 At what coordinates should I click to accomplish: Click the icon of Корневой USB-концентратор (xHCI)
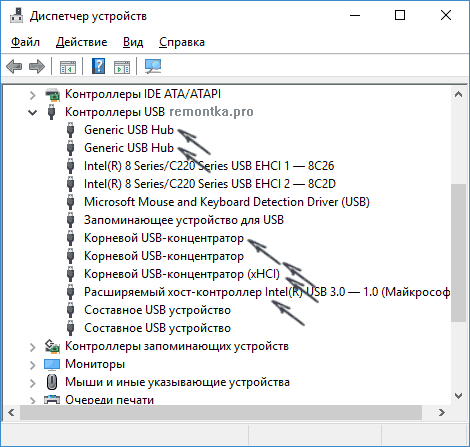click(x=70, y=274)
